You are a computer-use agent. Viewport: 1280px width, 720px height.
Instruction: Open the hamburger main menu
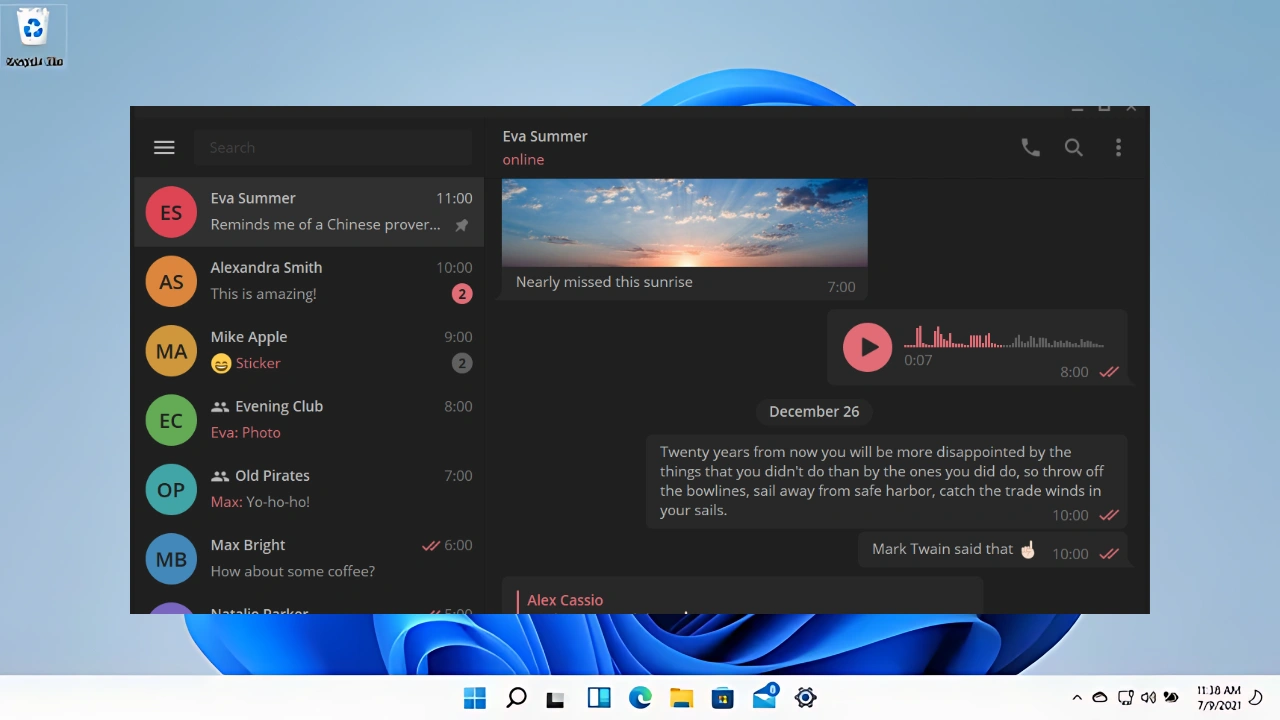click(164, 147)
